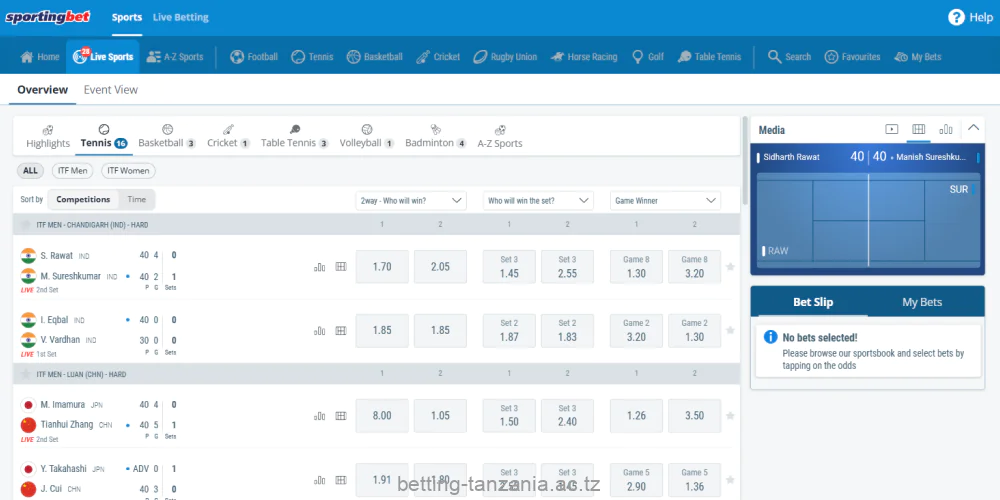Star the ITF Men Chandigarh competition
The width and height of the screenshot is (1000, 500).
(x=26, y=224)
